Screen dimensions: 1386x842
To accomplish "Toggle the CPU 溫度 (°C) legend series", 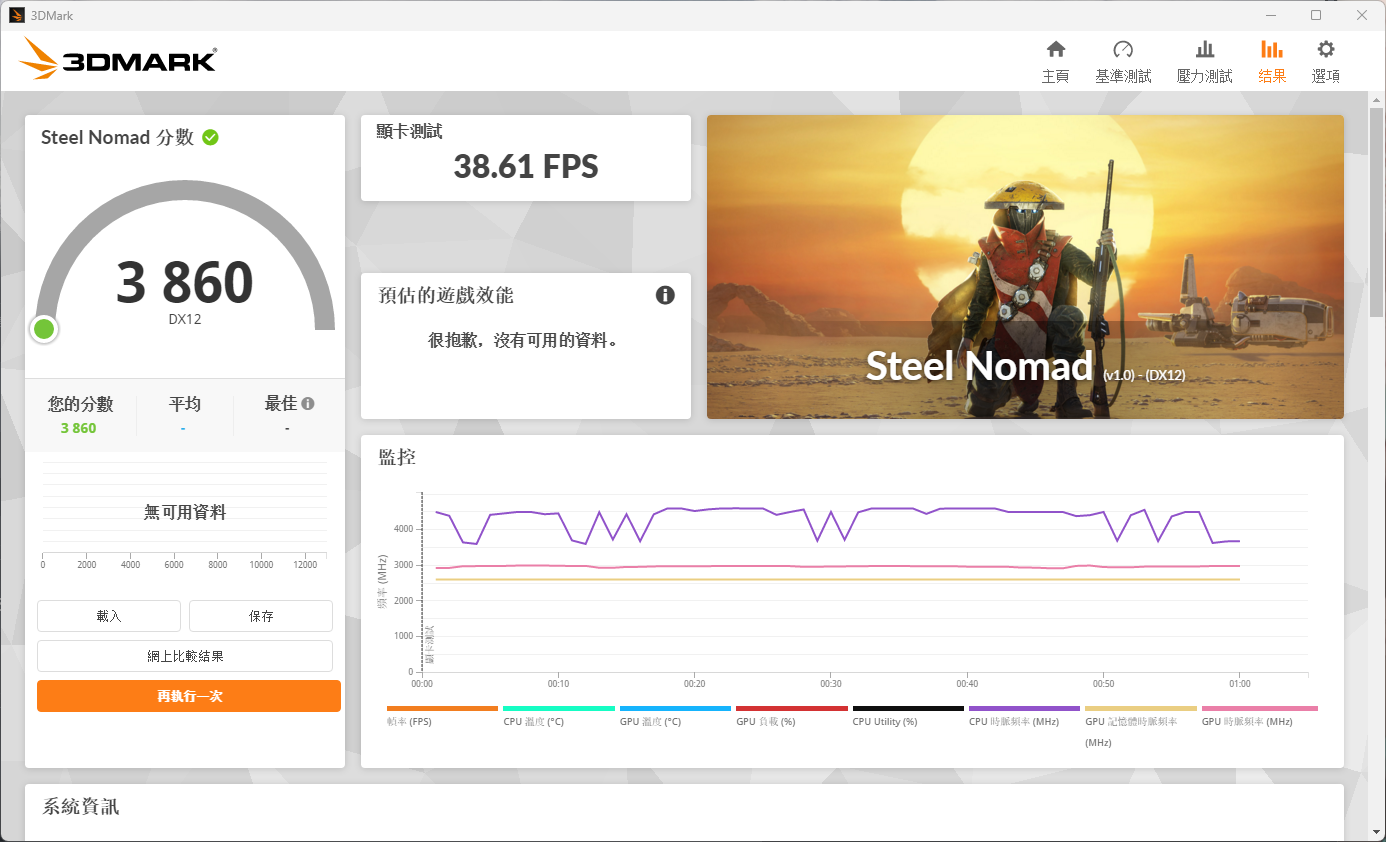I will click(x=558, y=716).
